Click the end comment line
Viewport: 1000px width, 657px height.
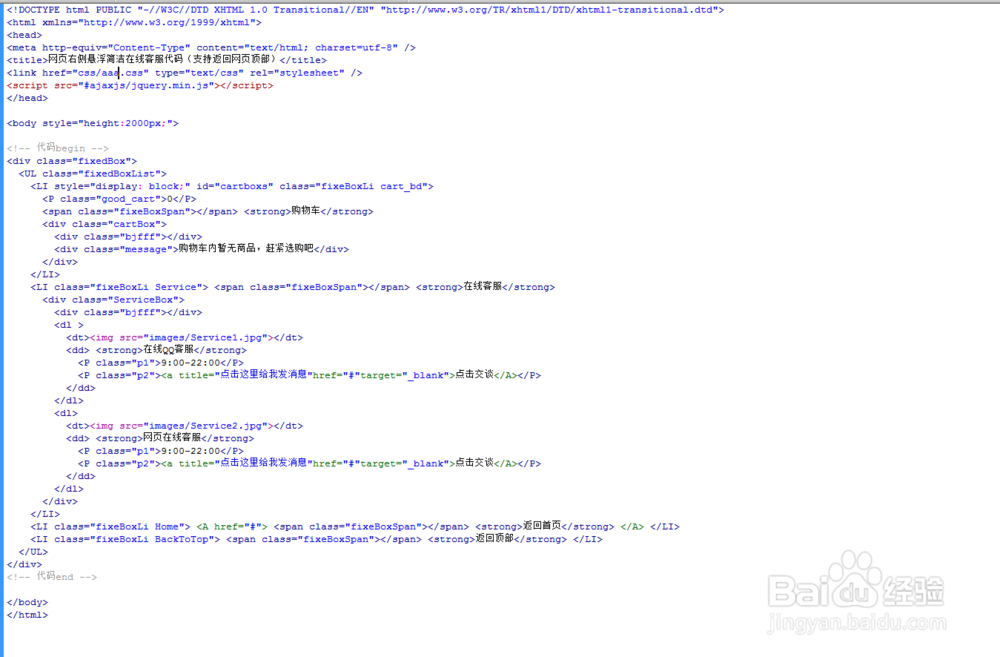[x=52, y=577]
